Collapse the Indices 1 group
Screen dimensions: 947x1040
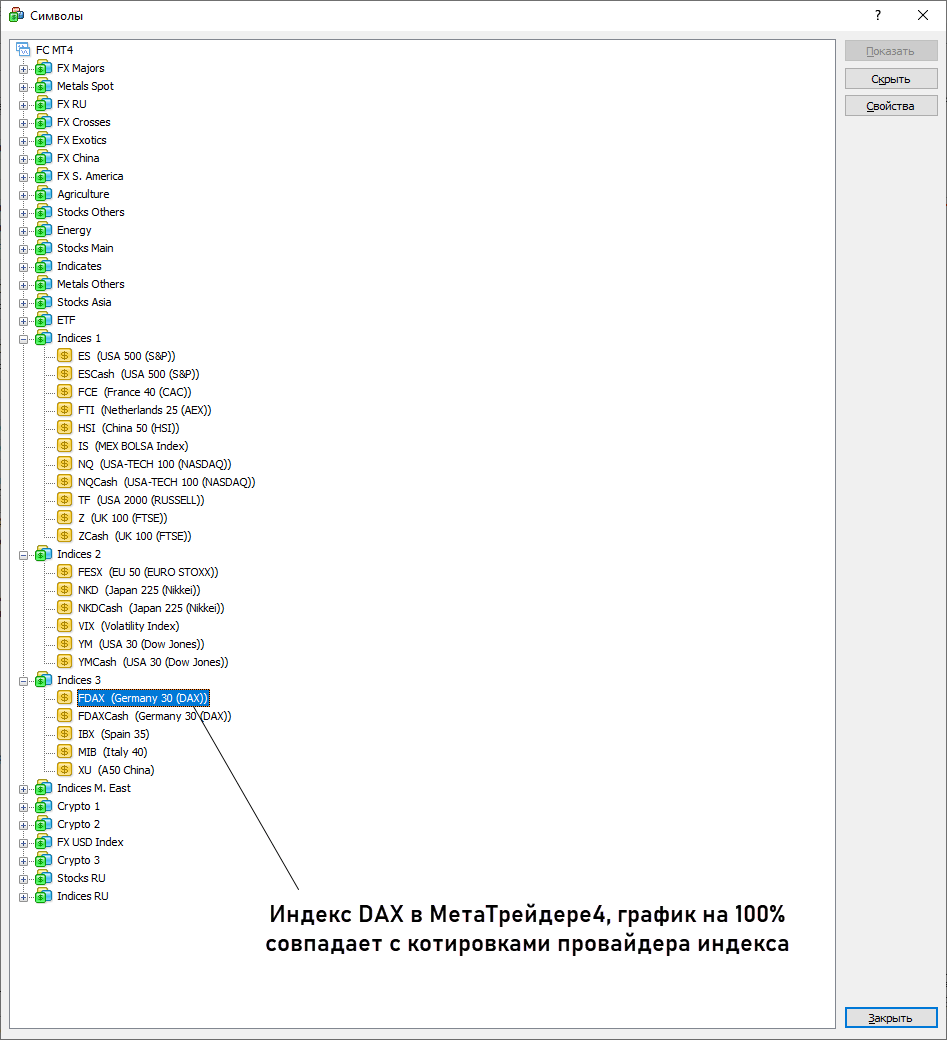[24, 339]
